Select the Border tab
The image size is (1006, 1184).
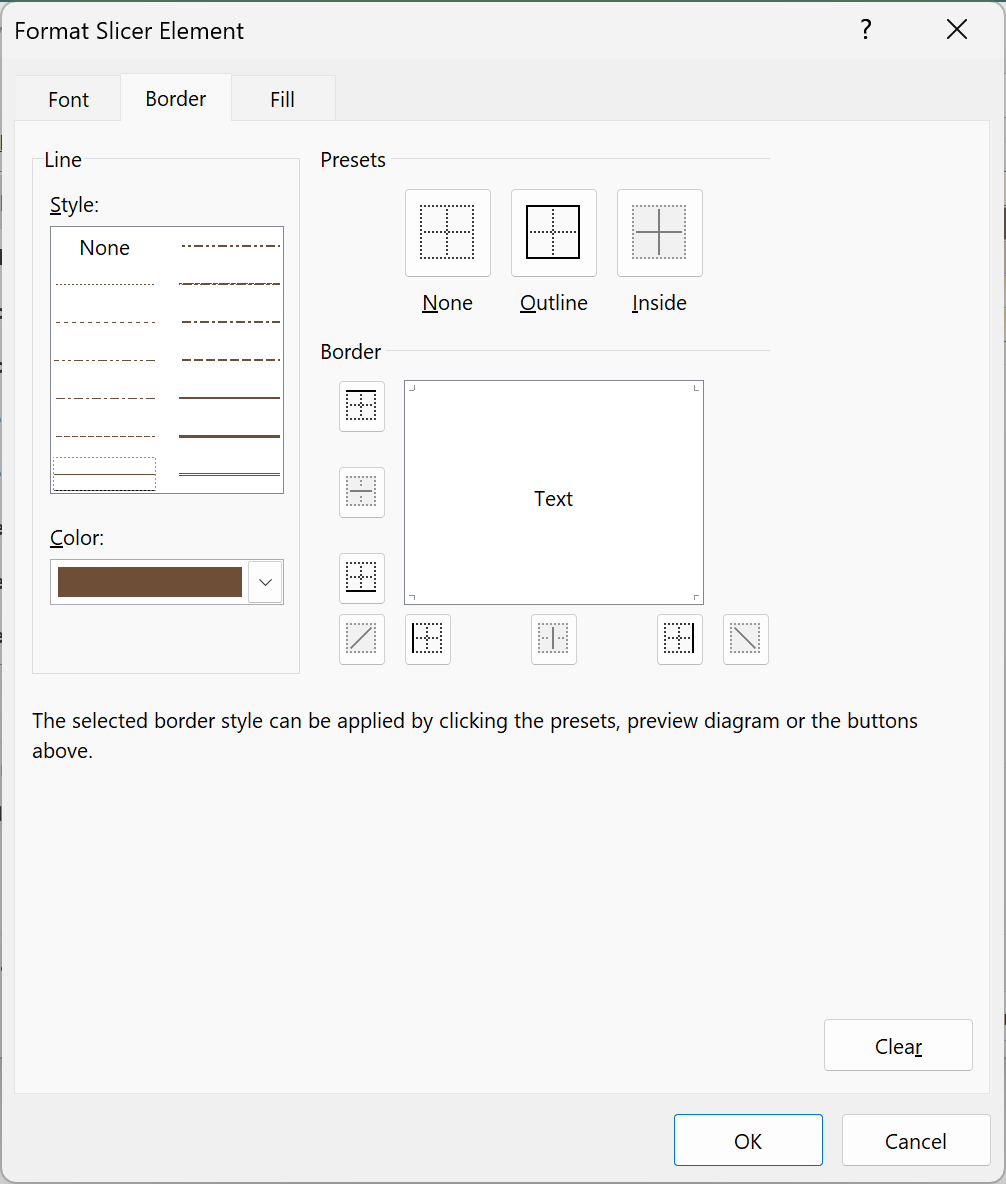175,98
